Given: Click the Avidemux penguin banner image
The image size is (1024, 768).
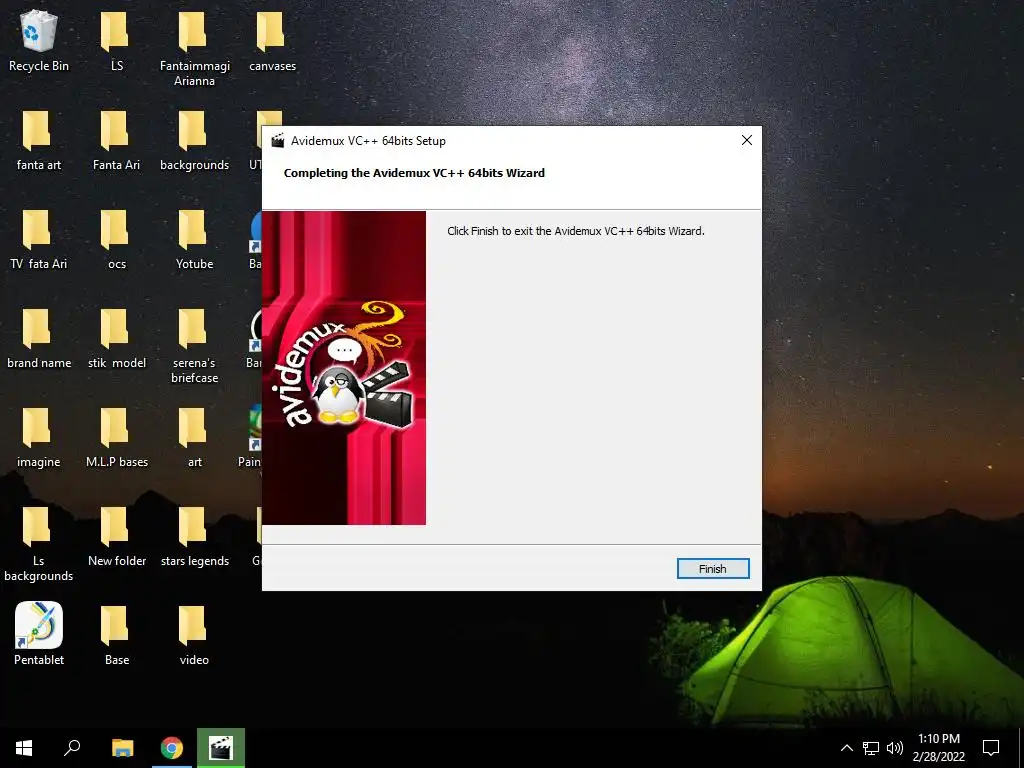Looking at the screenshot, I should [344, 368].
